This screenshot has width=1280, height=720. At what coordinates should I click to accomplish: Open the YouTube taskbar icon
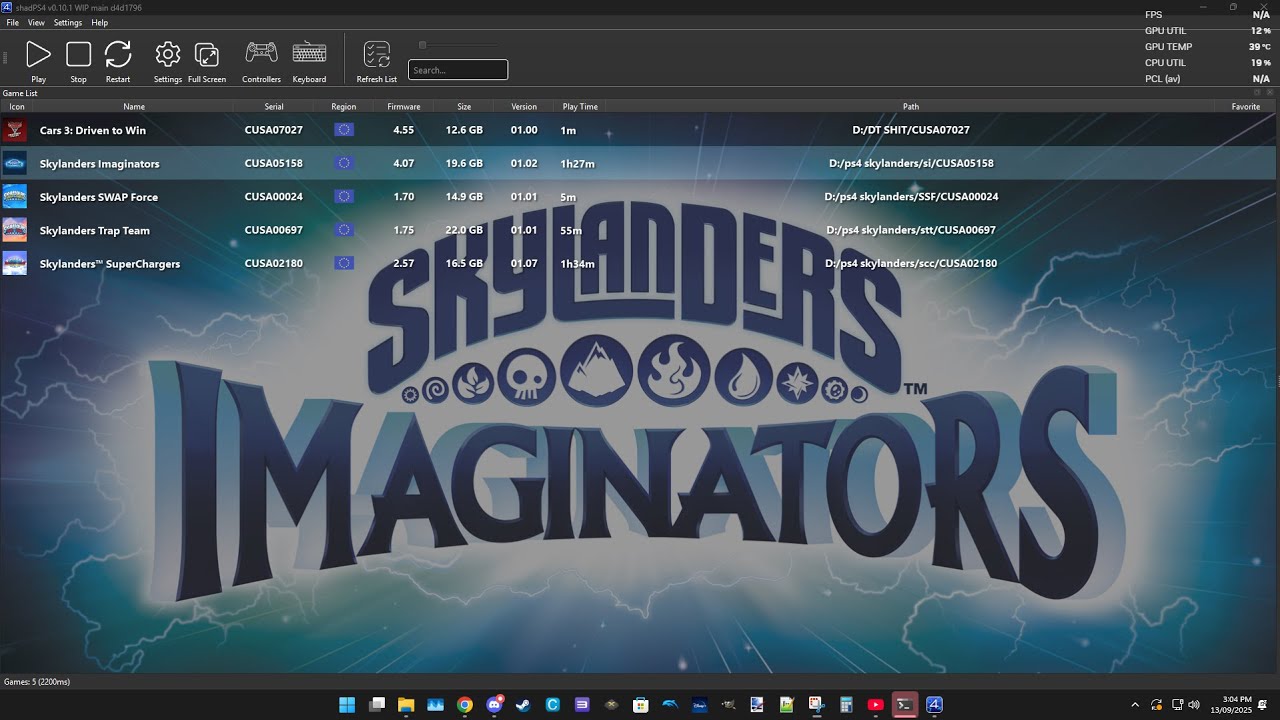point(876,705)
